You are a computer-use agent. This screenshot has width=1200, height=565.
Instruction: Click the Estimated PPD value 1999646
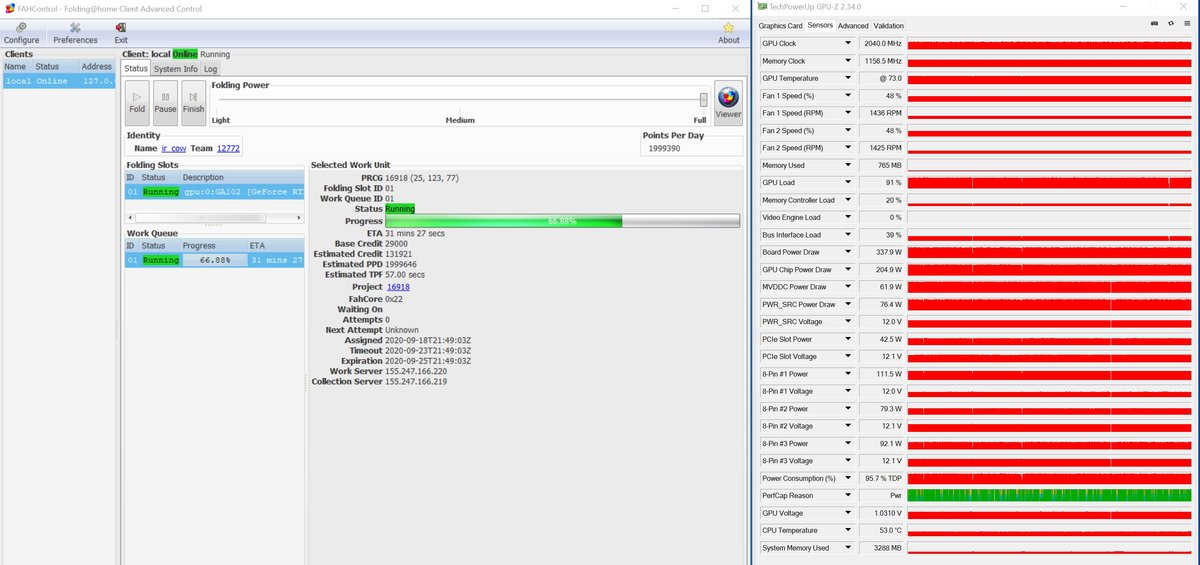click(x=402, y=264)
